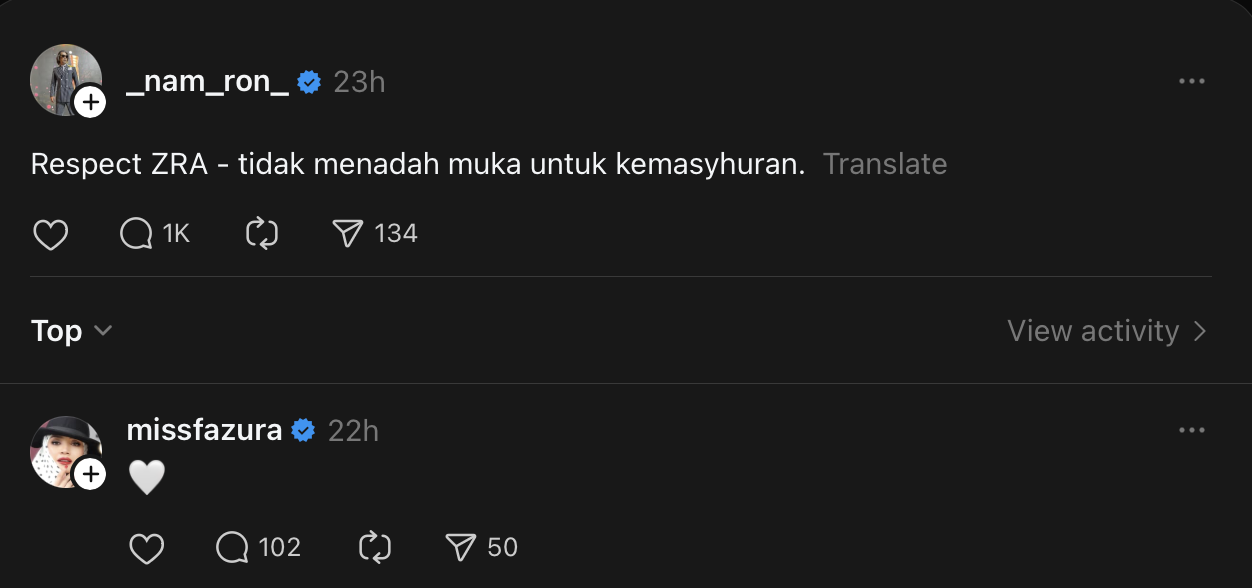Follow missfazura via plus badge
This screenshot has height=588, width=1252.
coord(90,473)
